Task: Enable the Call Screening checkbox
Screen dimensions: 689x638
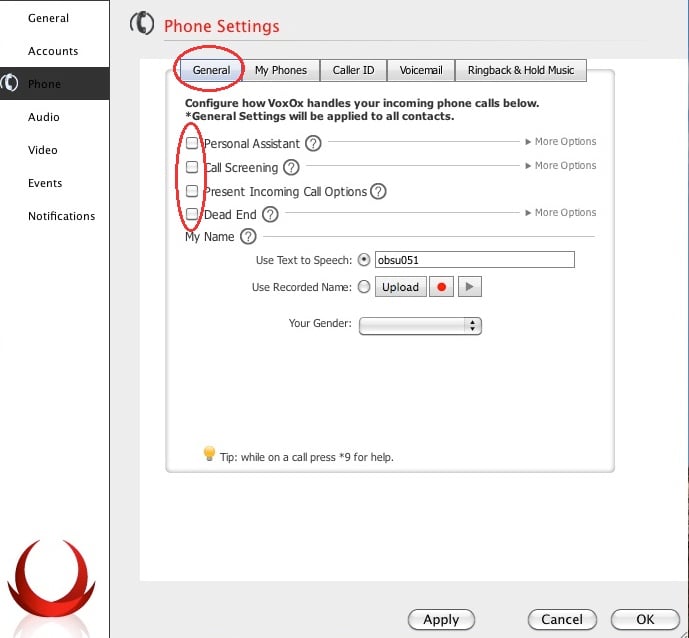Action: [192, 167]
